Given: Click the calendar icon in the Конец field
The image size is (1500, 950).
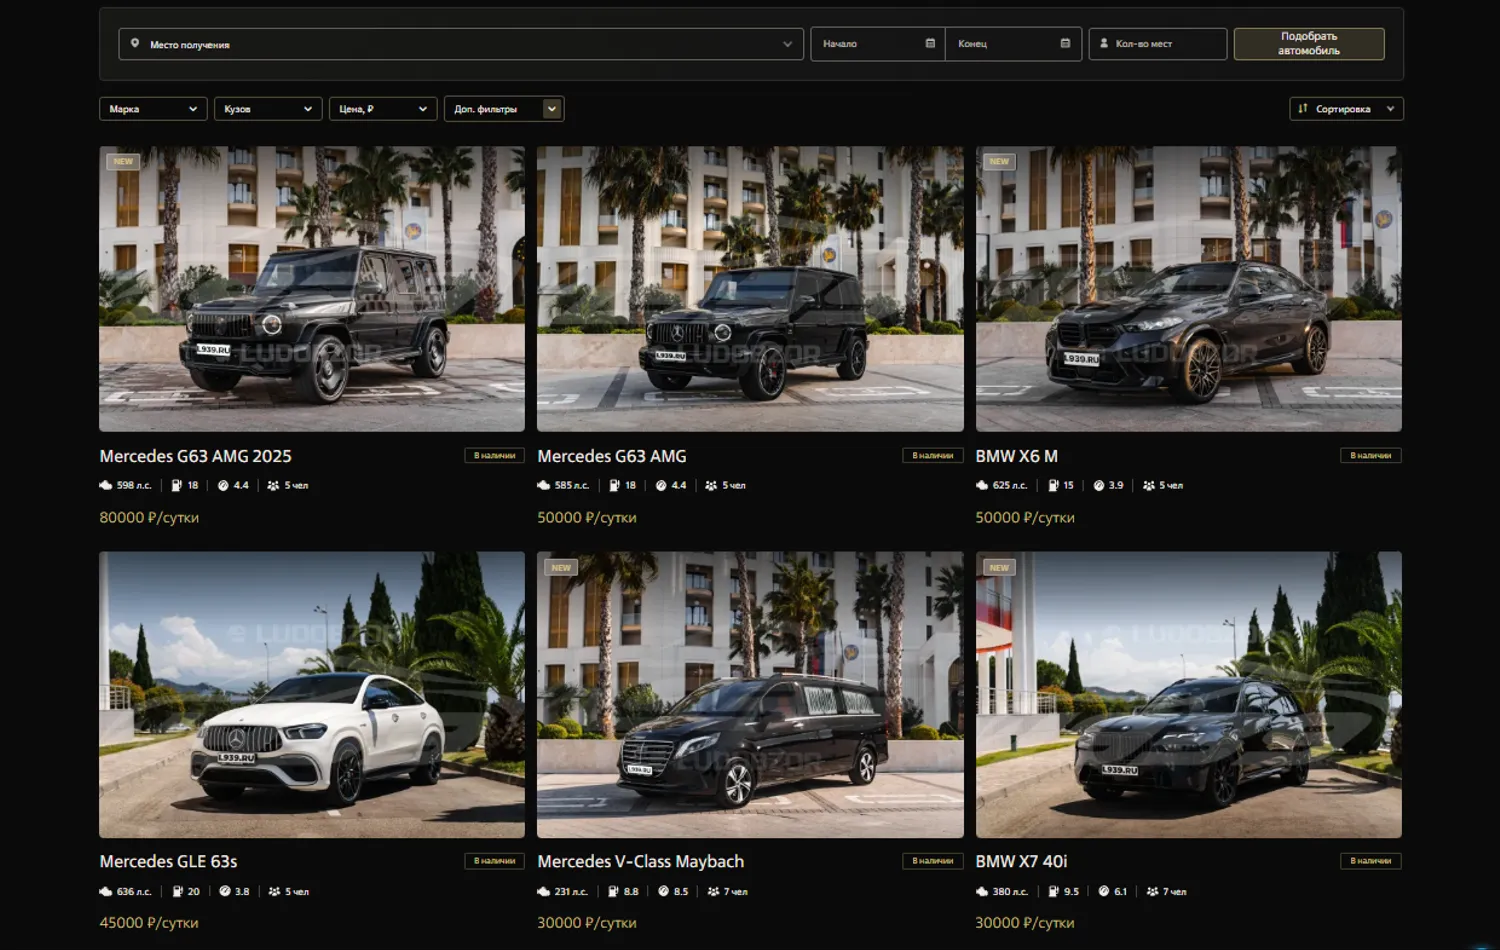Looking at the screenshot, I should pyautogui.click(x=1065, y=44).
